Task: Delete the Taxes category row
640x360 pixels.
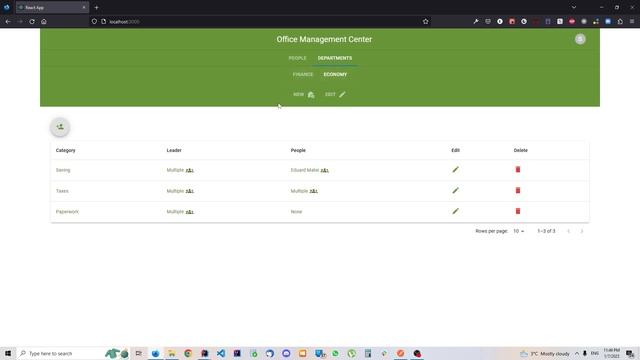Action: (x=518, y=190)
